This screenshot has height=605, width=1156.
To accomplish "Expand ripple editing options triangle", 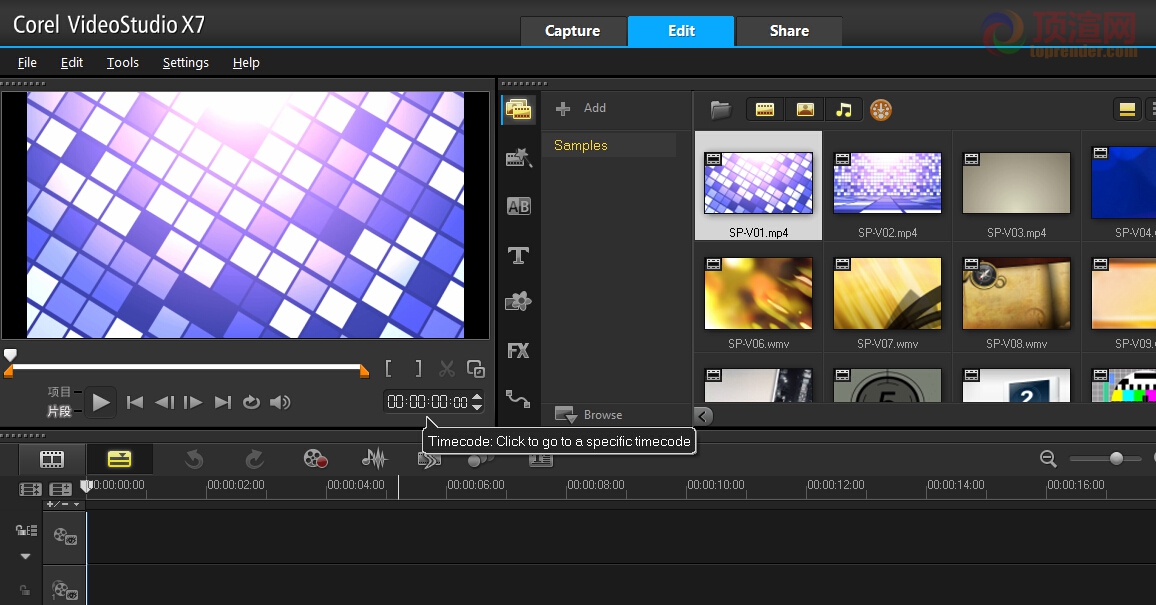I will click(x=25, y=556).
